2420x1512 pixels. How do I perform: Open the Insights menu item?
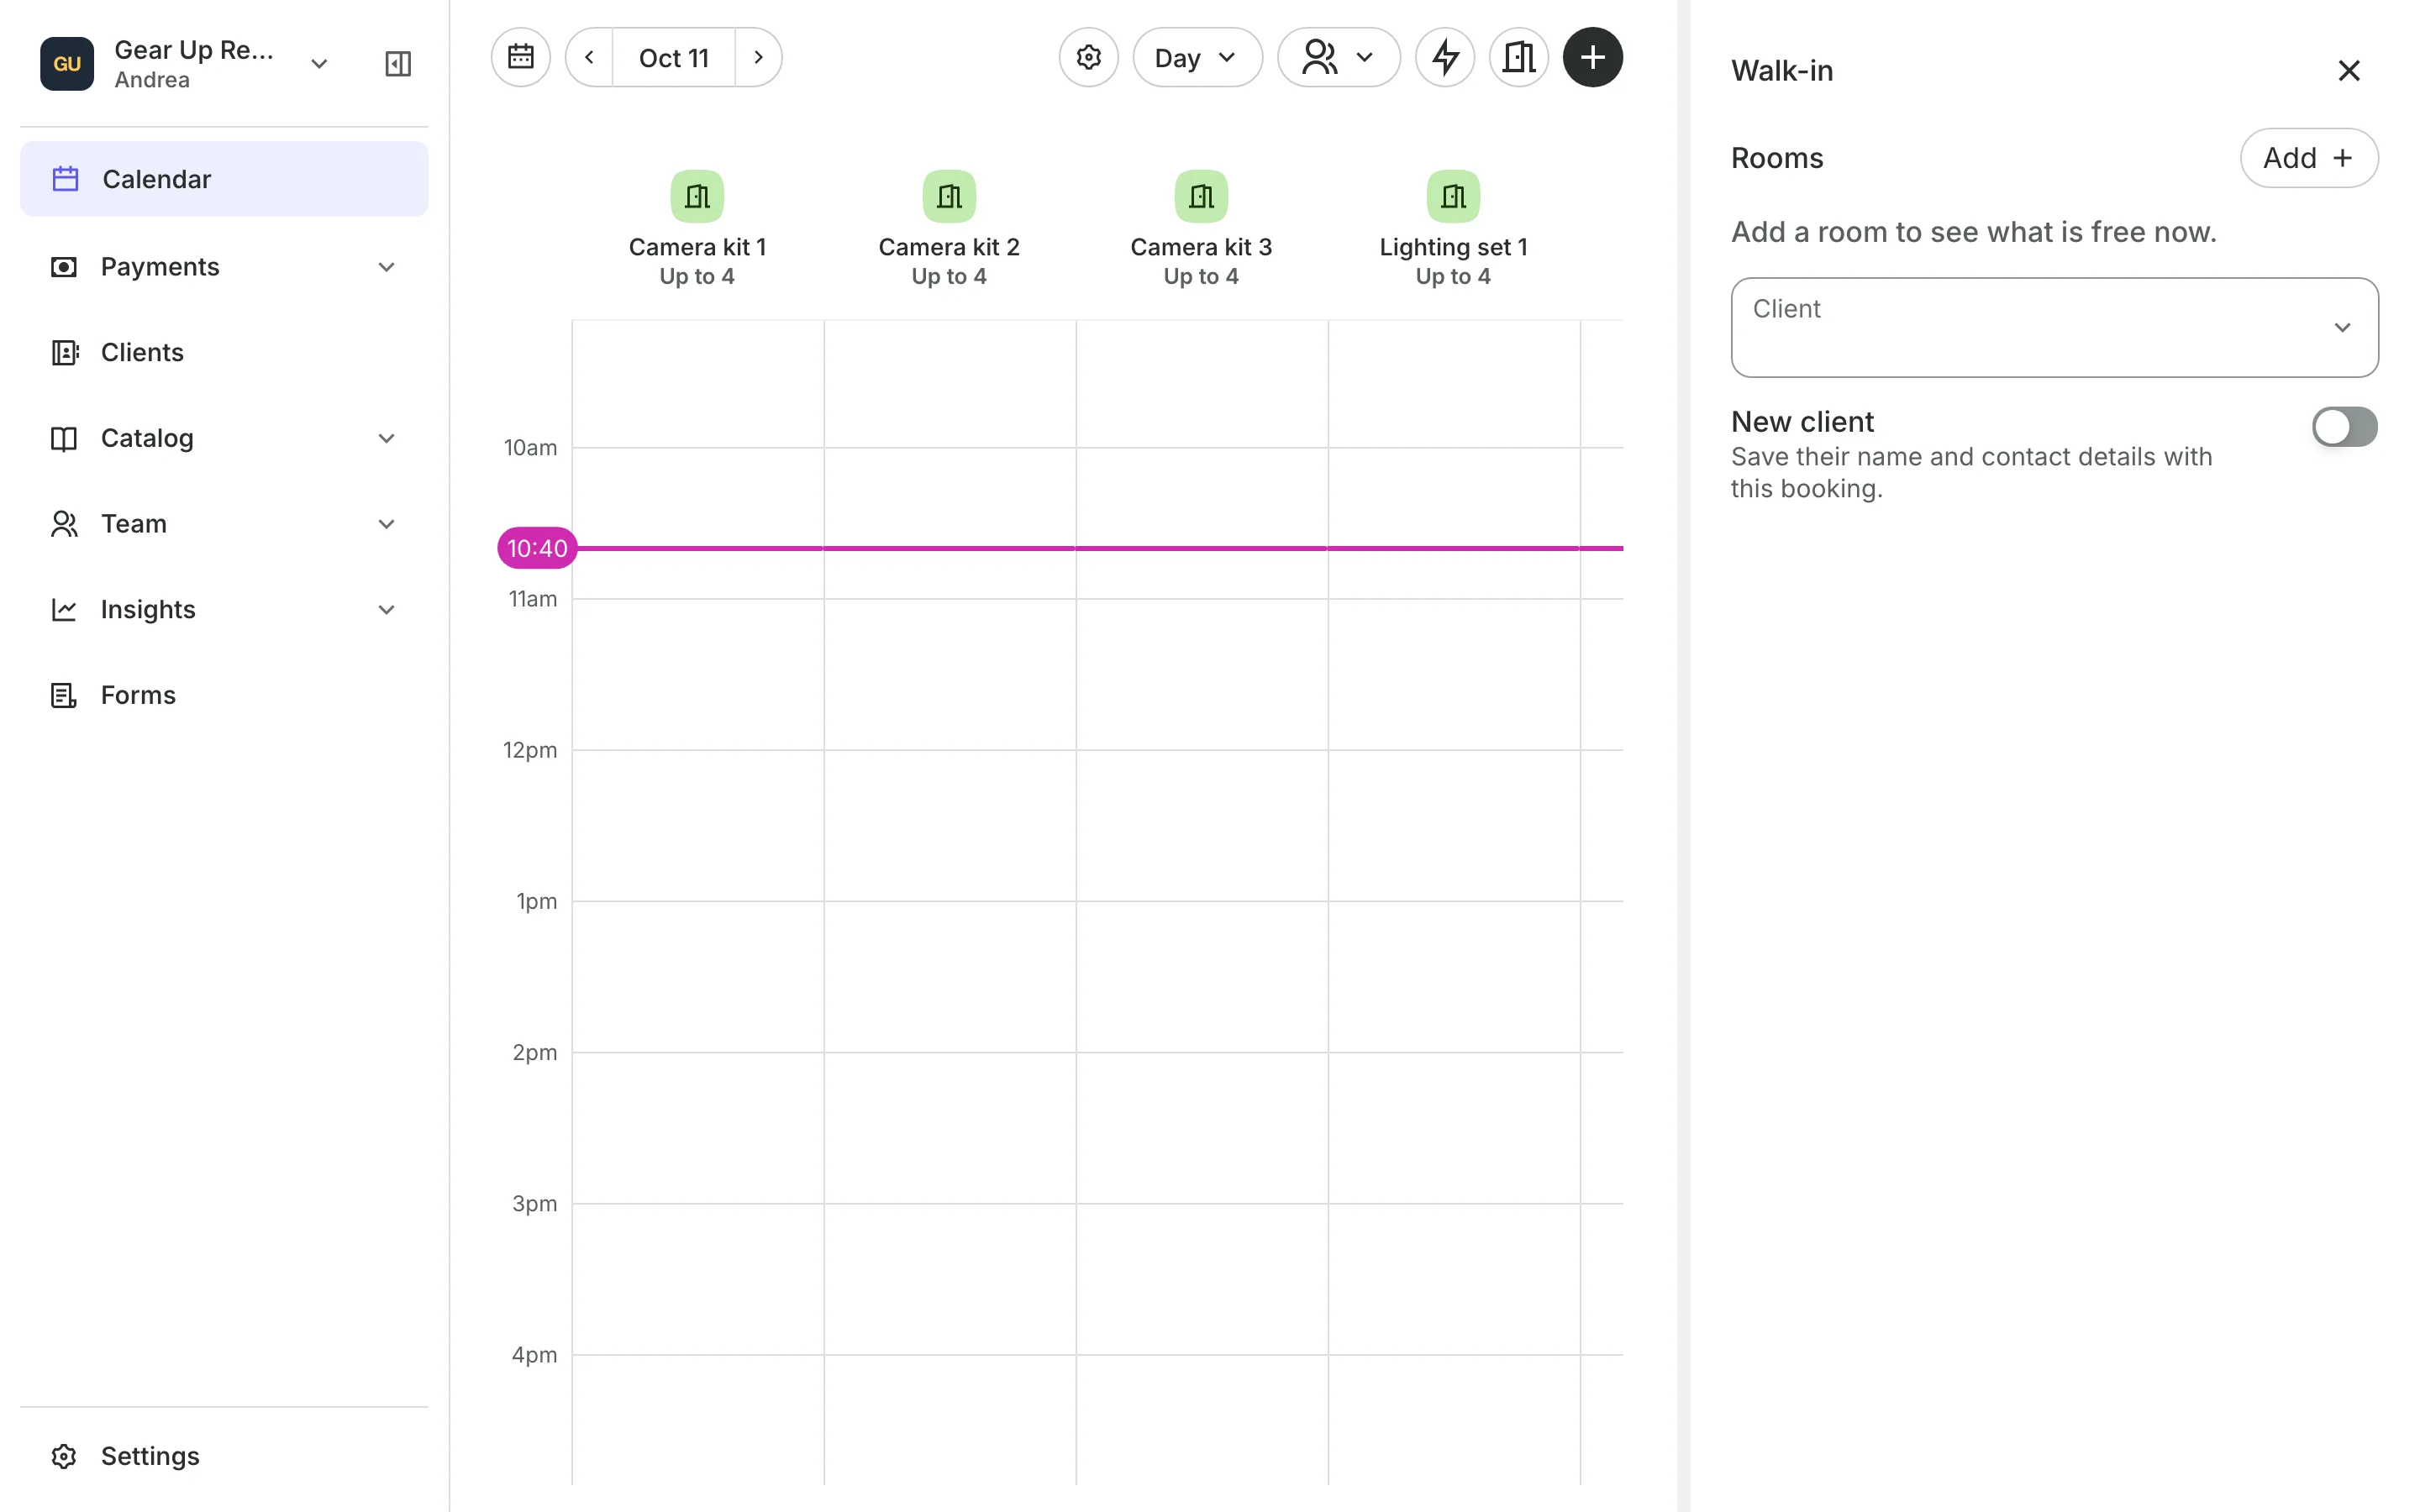click(x=224, y=610)
